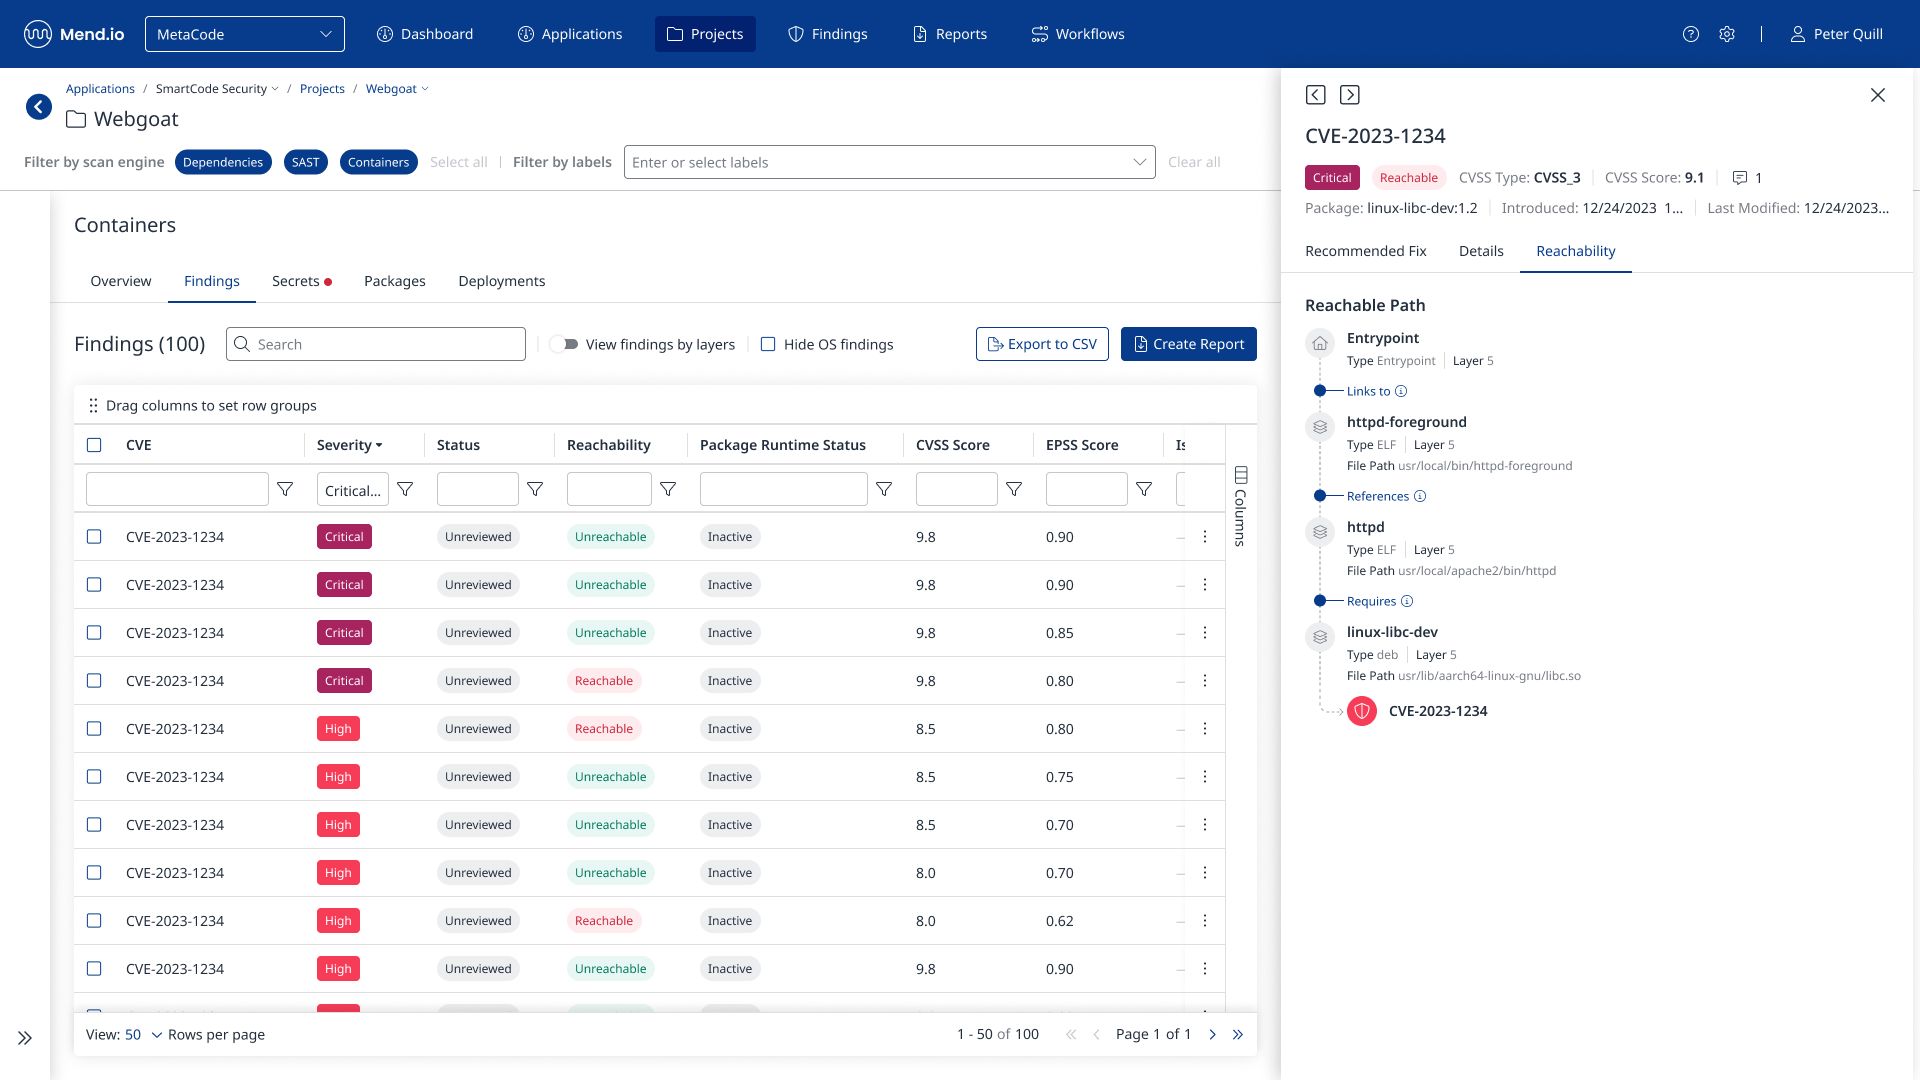Image resolution: width=1920 pixels, height=1080 pixels.
Task: Click the info icon next to References
Action: 1420,496
